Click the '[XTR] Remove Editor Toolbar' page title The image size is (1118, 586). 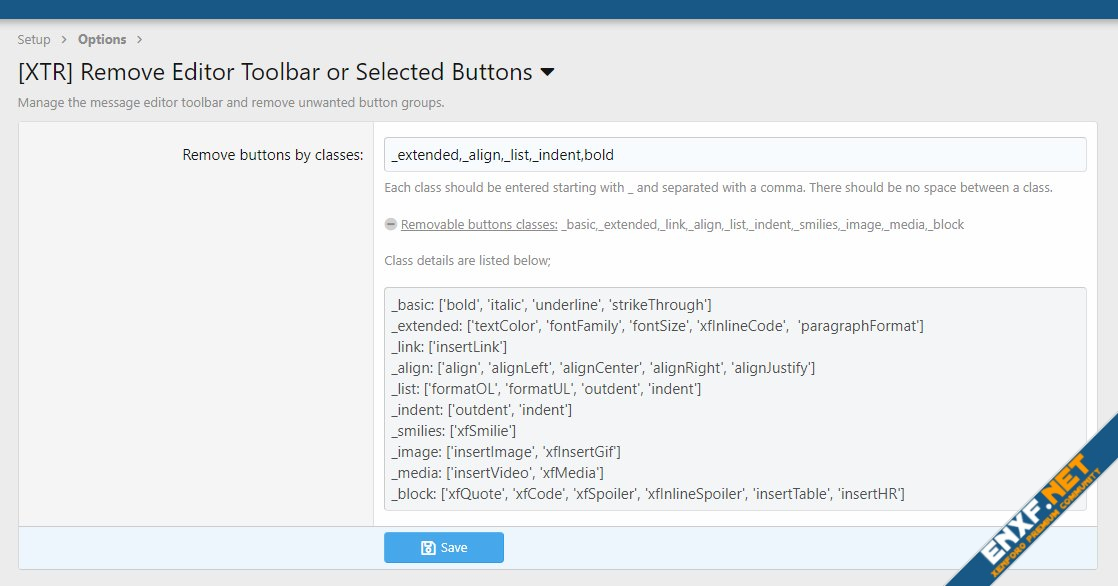pyautogui.click(x=275, y=72)
